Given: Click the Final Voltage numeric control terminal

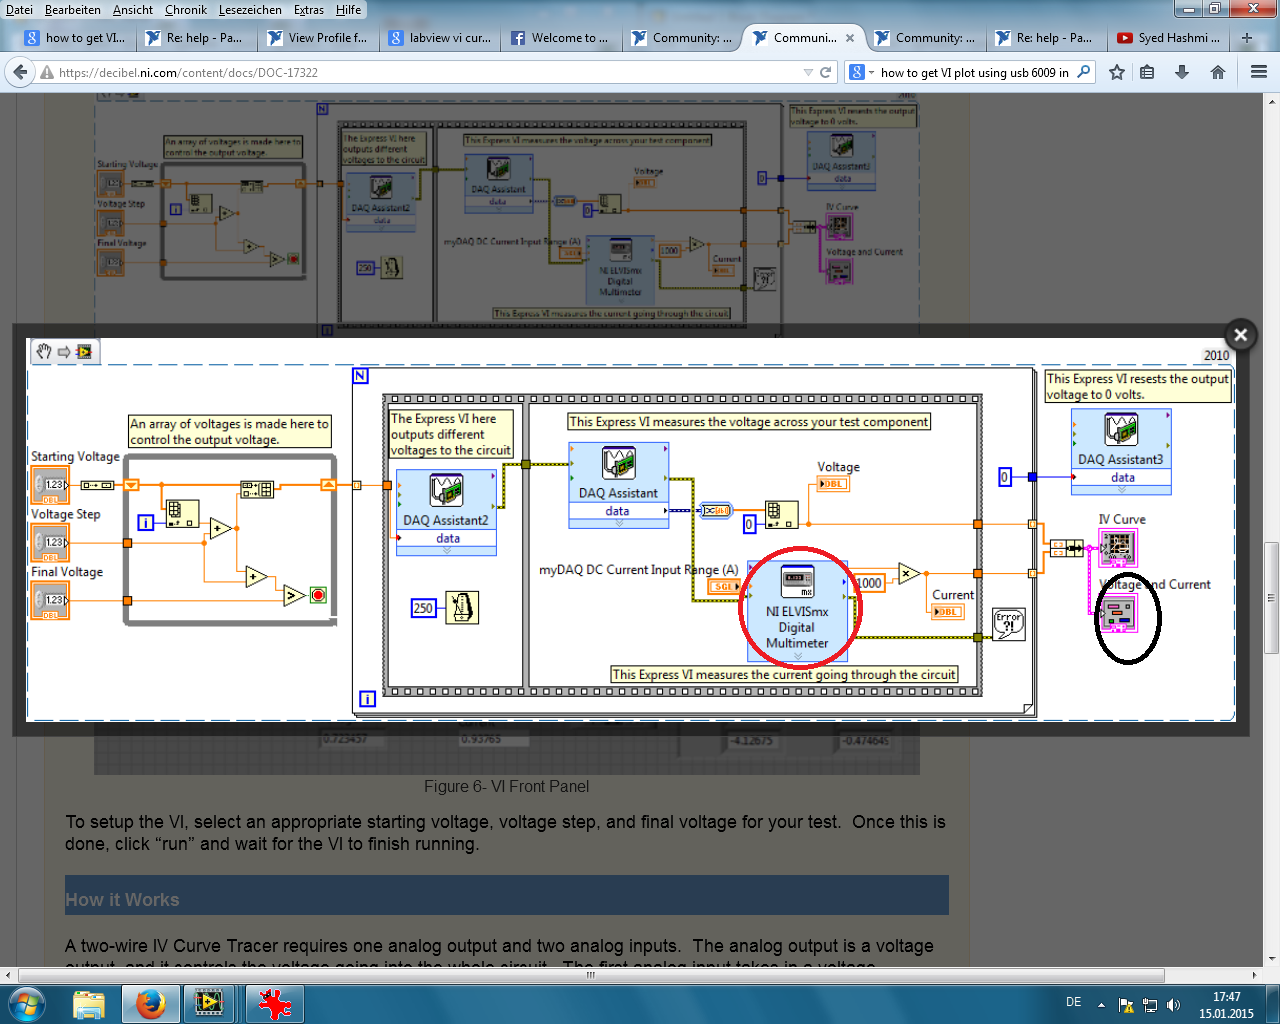Looking at the screenshot, I should [x=50, y=601].
